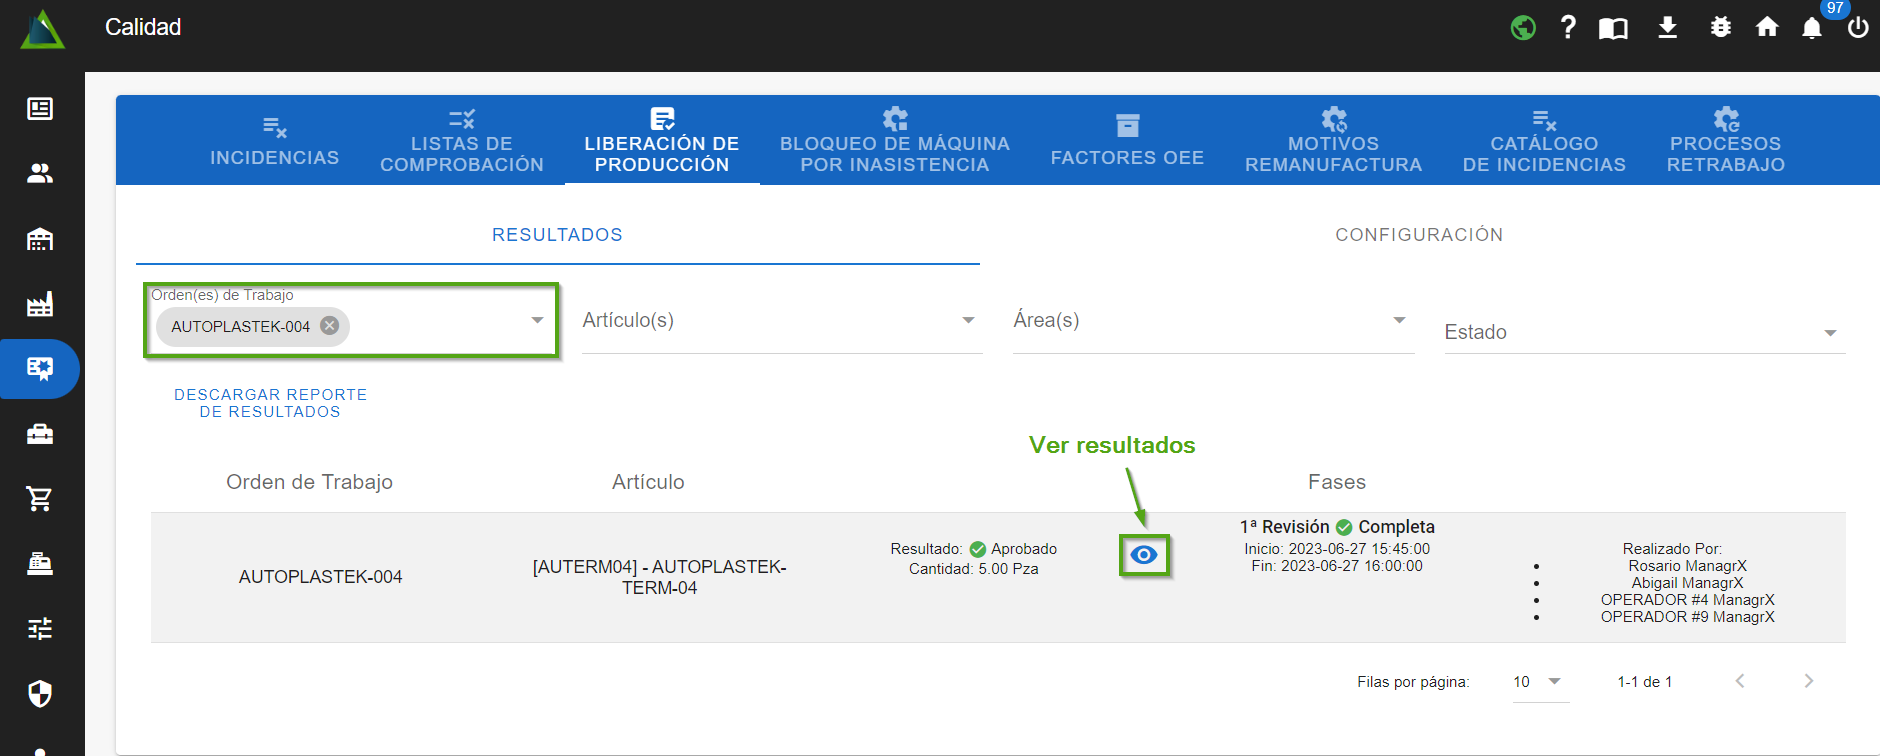Click the home icon in top bar
Image resolution: width=1880 pixels, height=756 pixels.
pyautogui.click(x=1767, y=27)
